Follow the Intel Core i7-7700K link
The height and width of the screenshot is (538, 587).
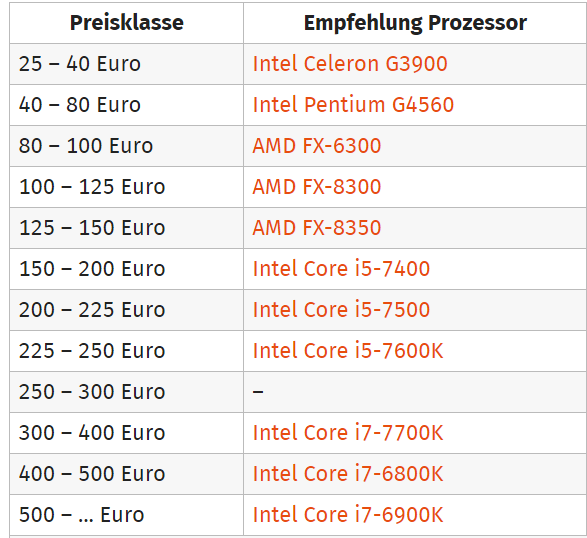pyautogui.click(x=348, y=432)
